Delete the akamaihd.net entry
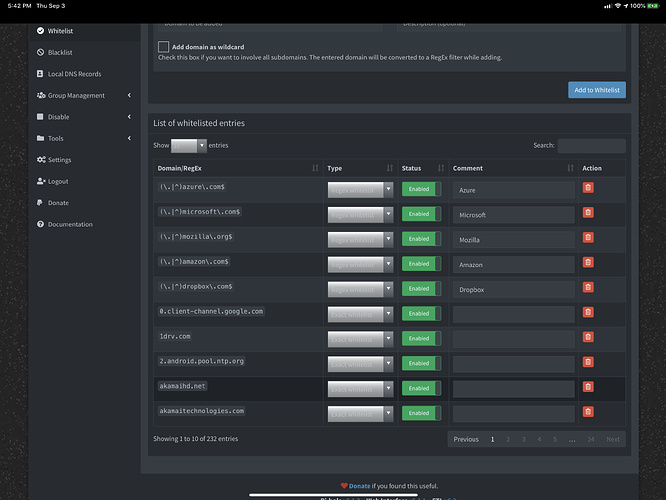 (x=588, y=387)
